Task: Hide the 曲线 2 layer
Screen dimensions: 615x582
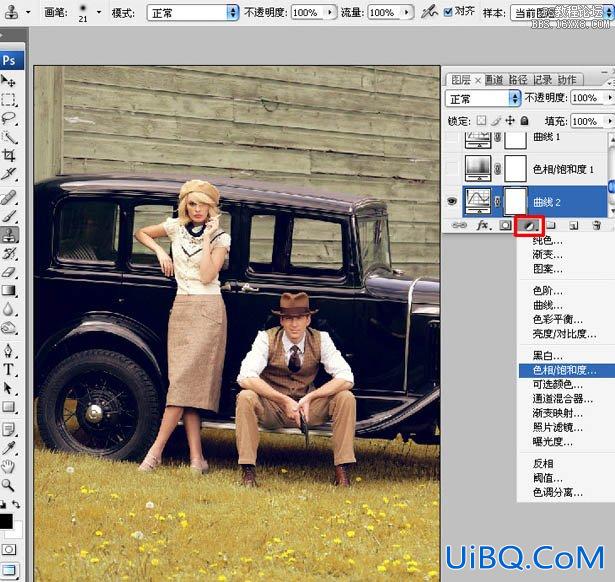Action: (x=452, y=202)
